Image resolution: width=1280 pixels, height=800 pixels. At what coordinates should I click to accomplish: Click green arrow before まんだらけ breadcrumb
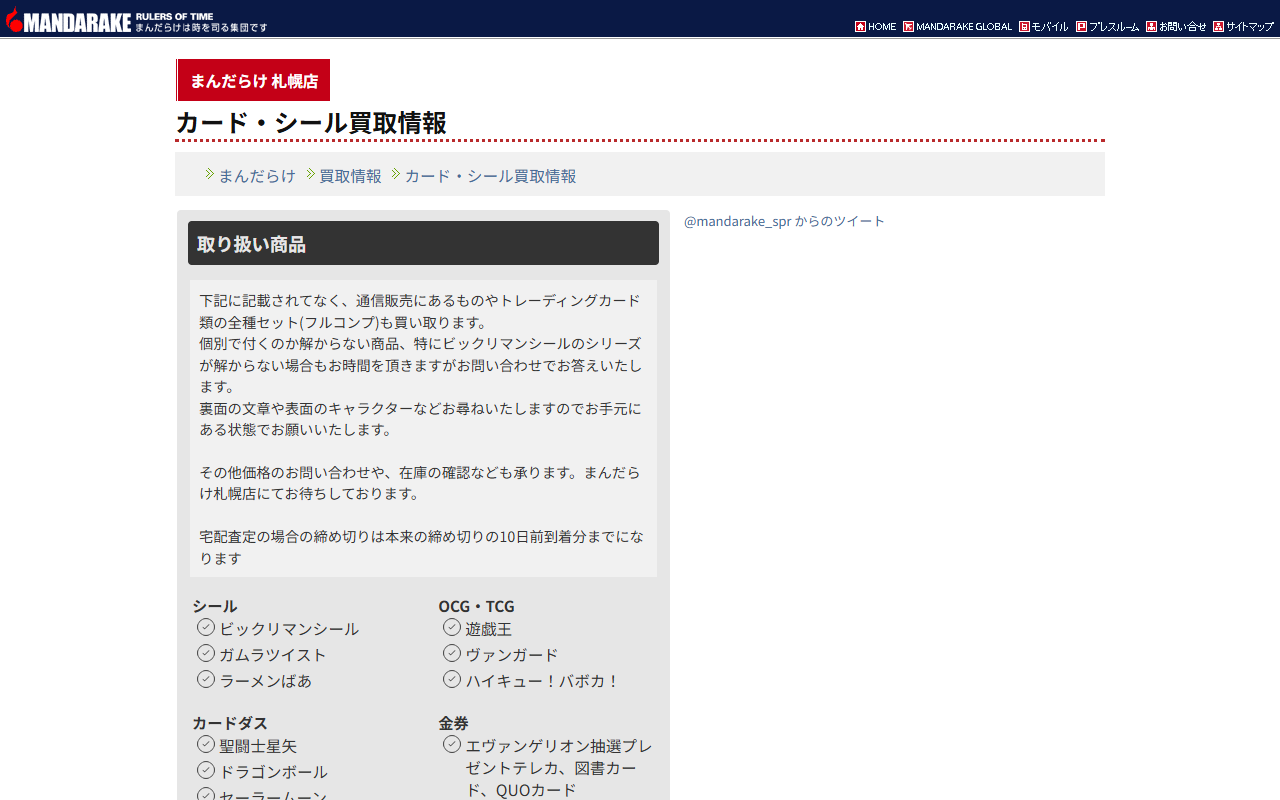point(210,174)
